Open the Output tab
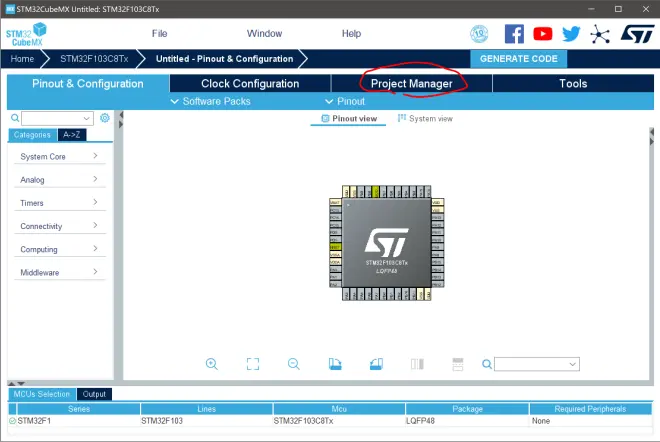The width and height of the screenshot is (660, 442). pos(94,394)
